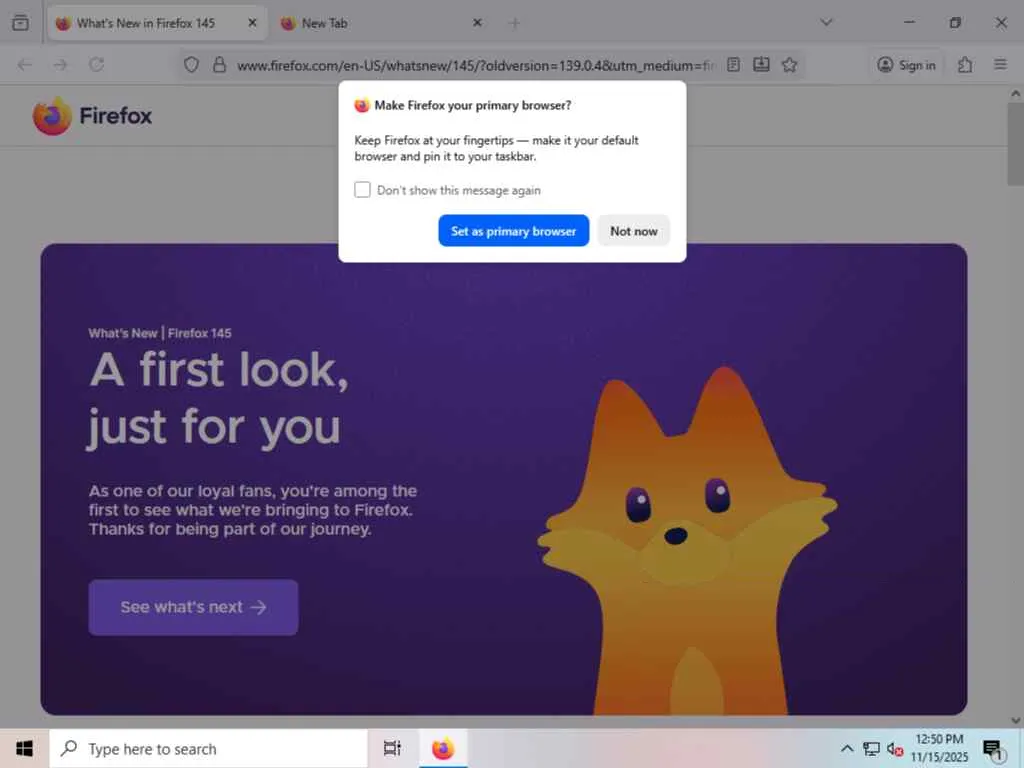This screenshot has height=768, width=1024.
Task: Click the taskbar search box
Action: click(209, 749)
